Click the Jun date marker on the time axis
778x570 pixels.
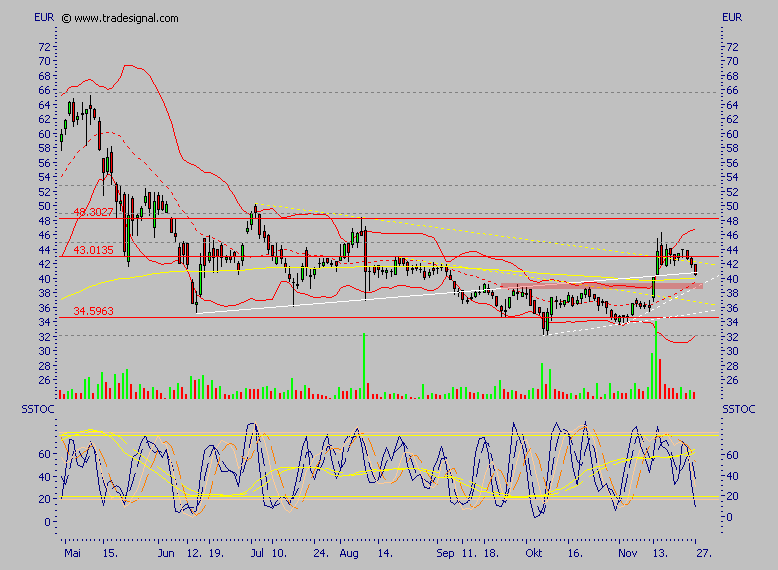pos(166,552)
